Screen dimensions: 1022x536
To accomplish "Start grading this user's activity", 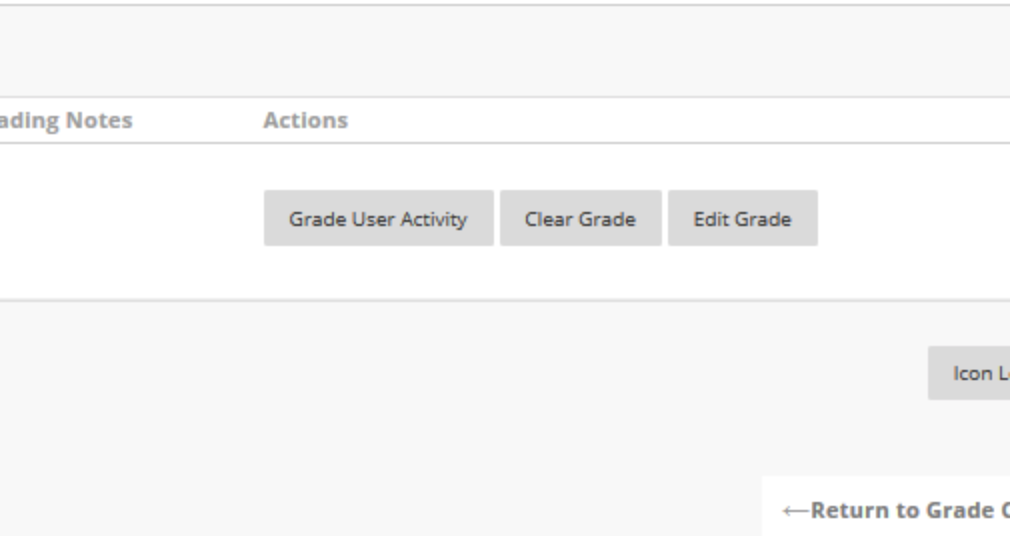I will [378, 218].
